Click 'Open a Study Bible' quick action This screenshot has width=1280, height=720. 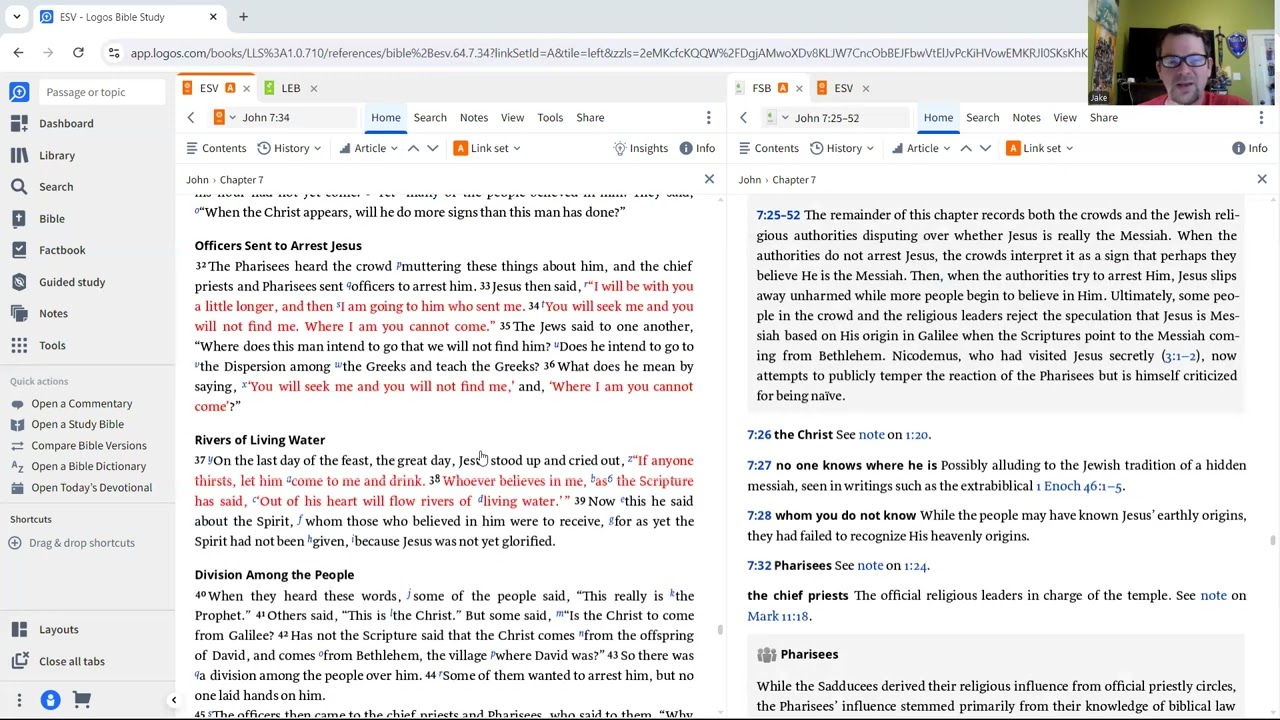coord(67,424)
